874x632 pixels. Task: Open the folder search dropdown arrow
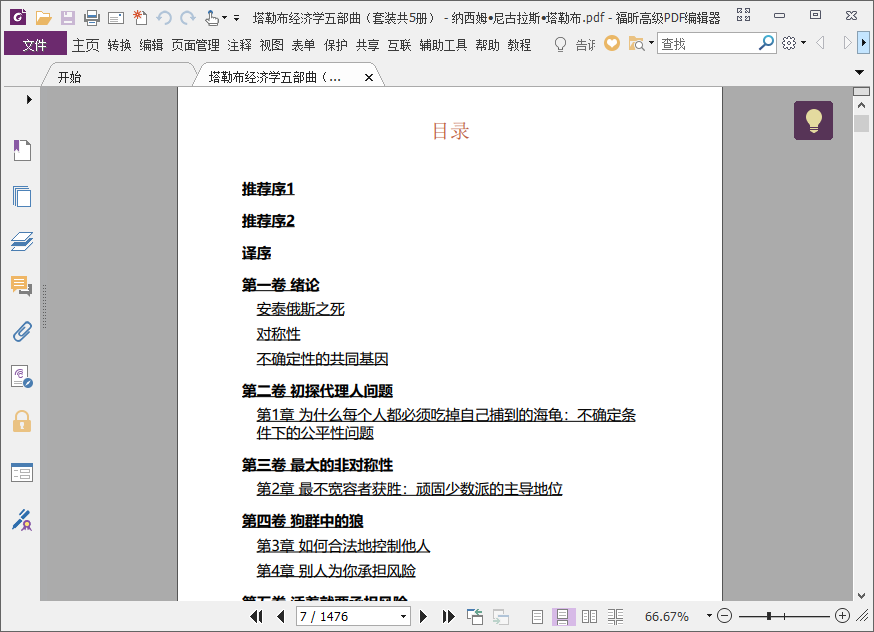651,43
